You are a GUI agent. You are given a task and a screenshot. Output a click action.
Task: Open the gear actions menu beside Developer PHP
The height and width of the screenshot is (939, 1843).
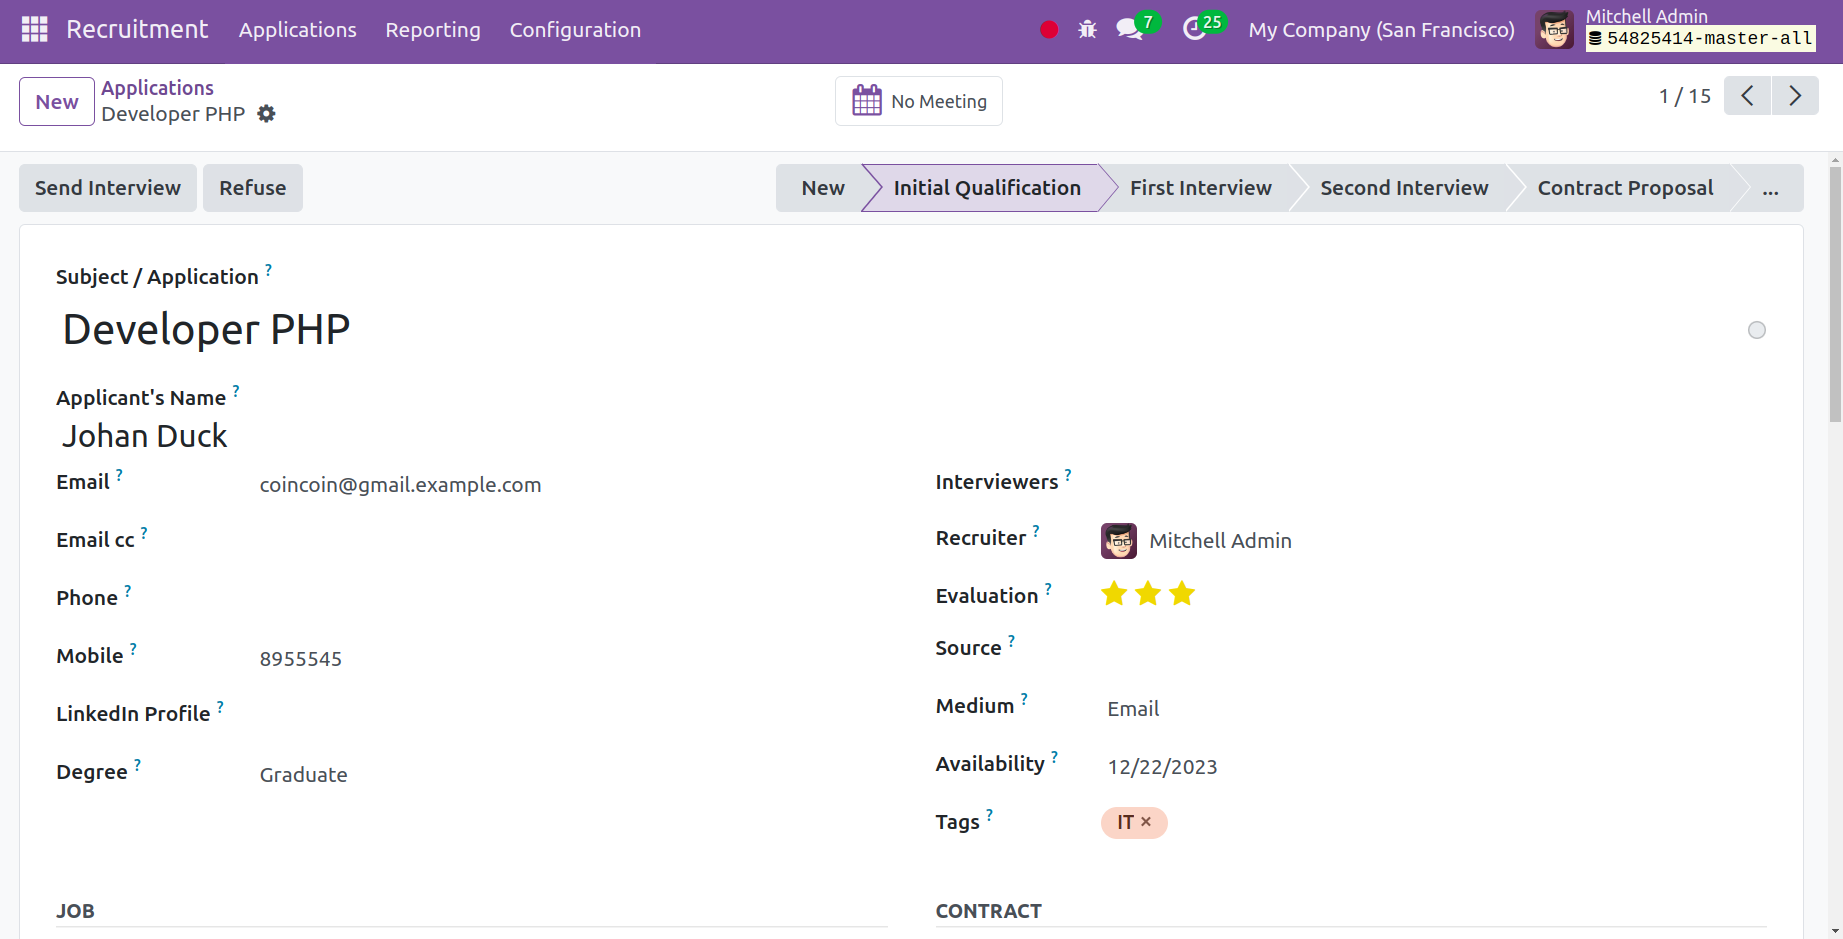tap(266, 114)
